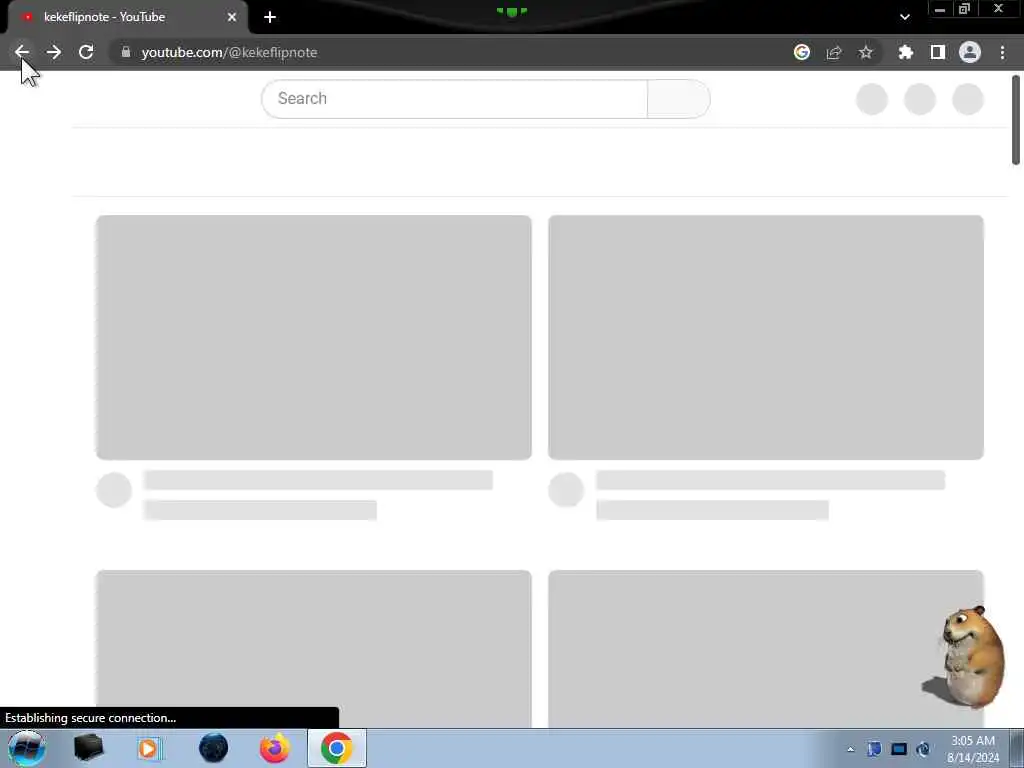
Task: Click the search submit button beside Search
Action: 679,99
